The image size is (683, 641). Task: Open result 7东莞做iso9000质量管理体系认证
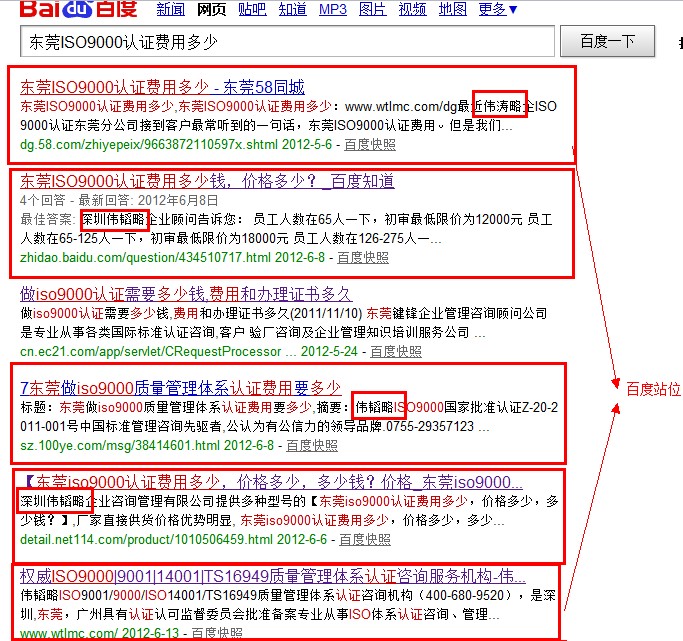180,387
